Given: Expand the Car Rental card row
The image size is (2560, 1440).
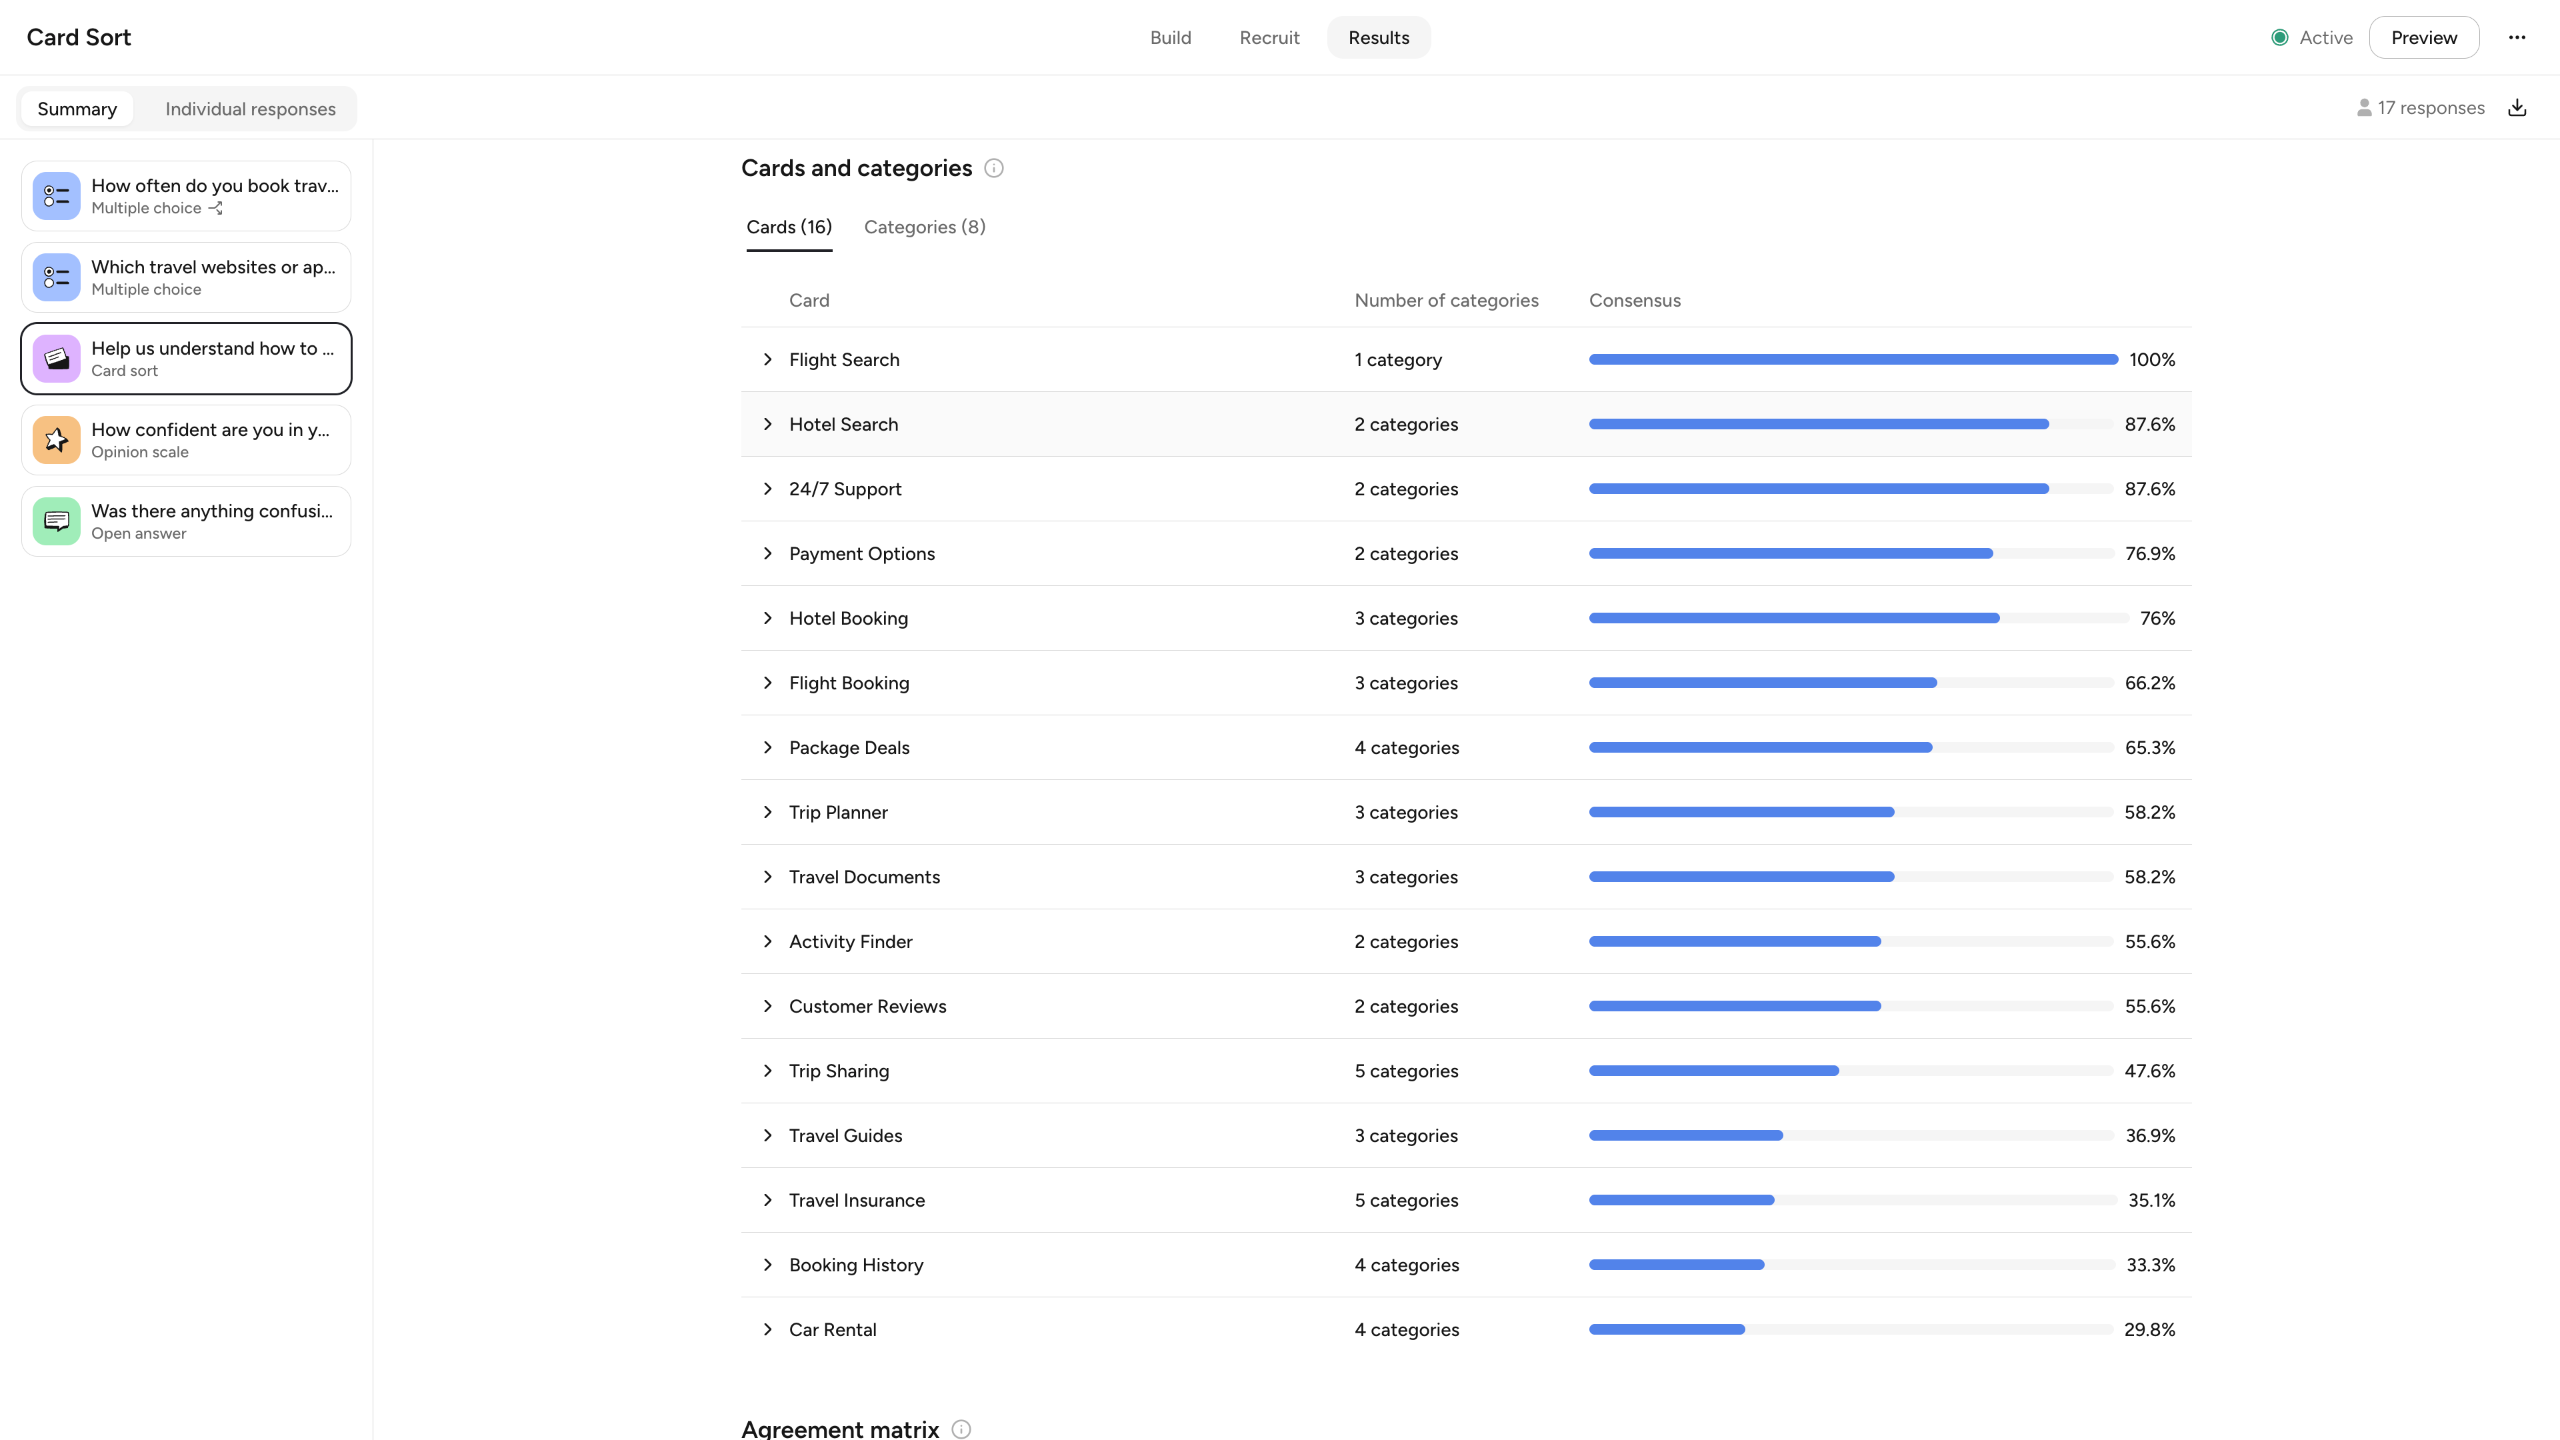Looking at the screenshot, I should (x=768, y=1329).
